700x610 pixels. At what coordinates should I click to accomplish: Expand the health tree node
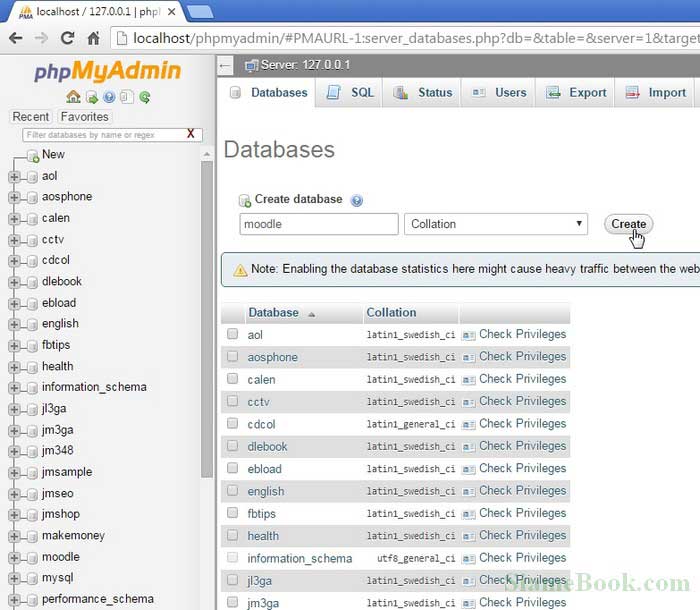14,367
